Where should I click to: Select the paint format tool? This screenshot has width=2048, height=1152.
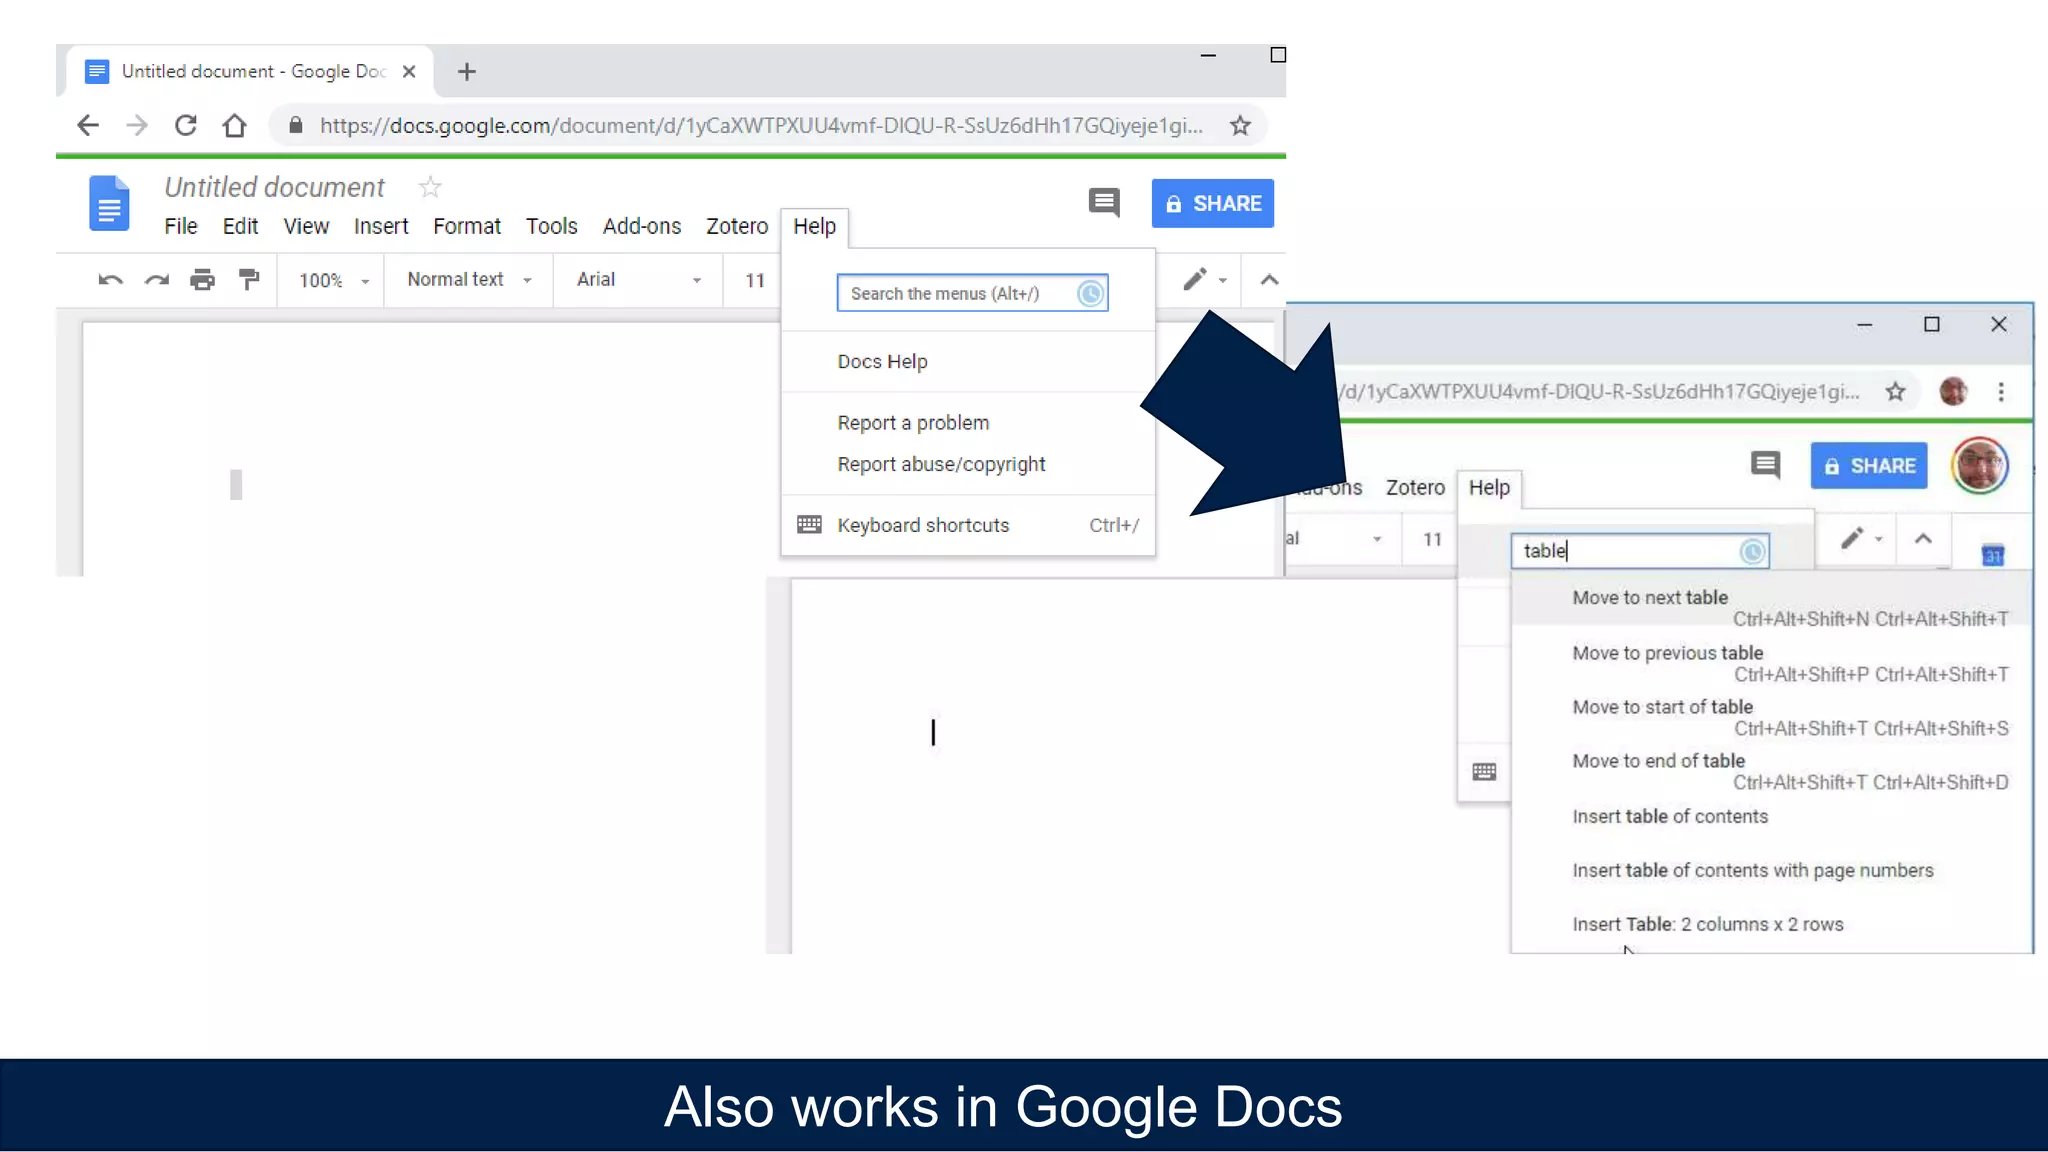[x=249, y=280]
